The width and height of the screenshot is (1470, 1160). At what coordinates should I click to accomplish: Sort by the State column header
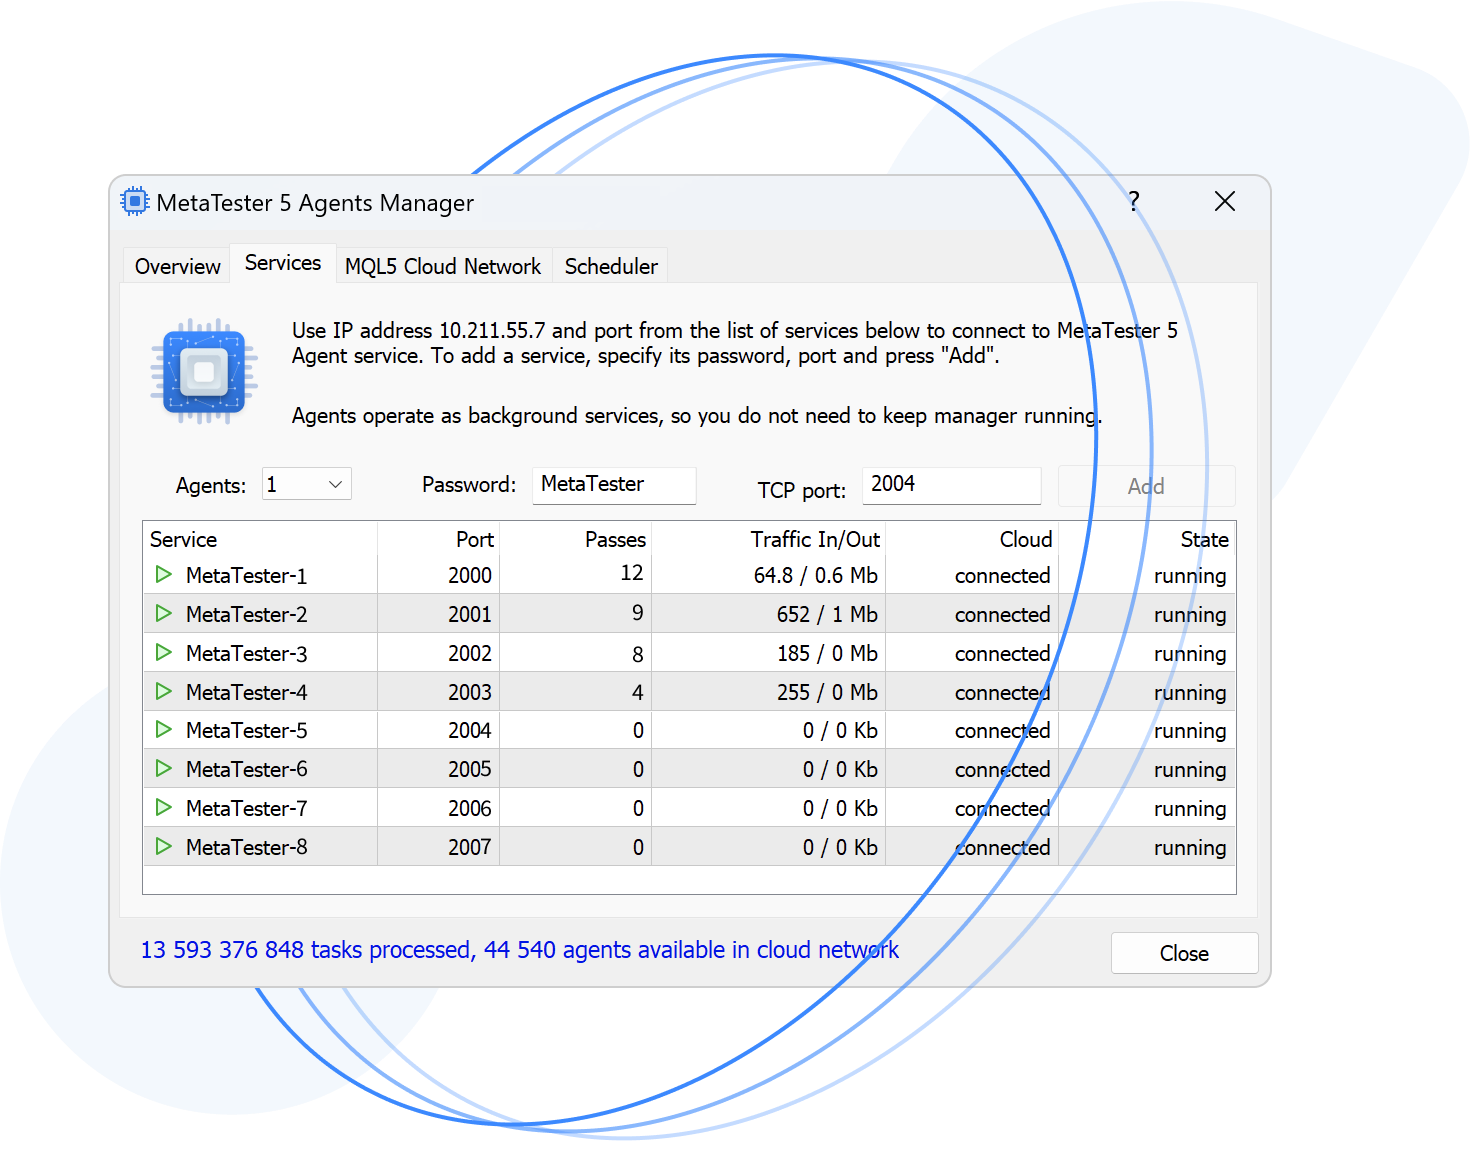1147,539
